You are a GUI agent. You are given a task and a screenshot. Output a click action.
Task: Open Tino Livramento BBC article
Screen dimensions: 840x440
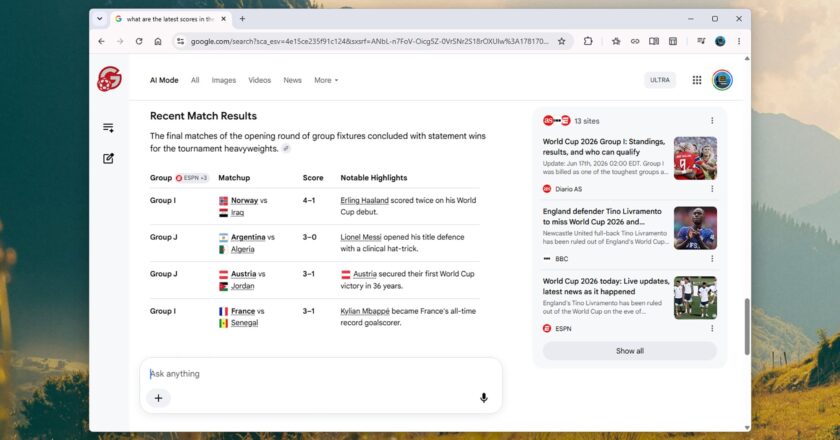point(602,217)
